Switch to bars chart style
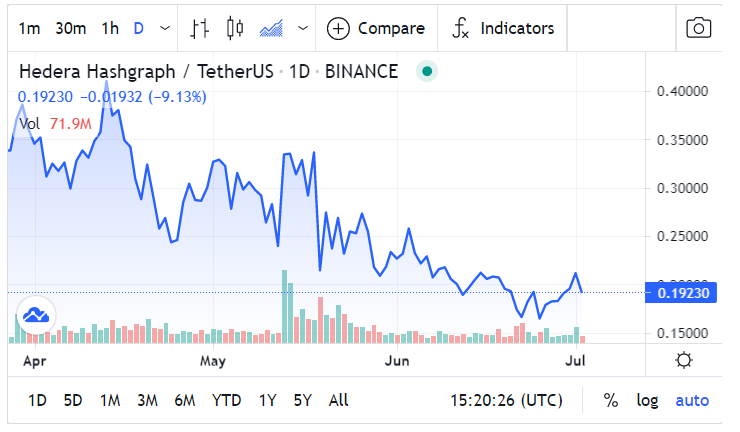Viewport: 740px width, 432px height. (x=200, y=28)
